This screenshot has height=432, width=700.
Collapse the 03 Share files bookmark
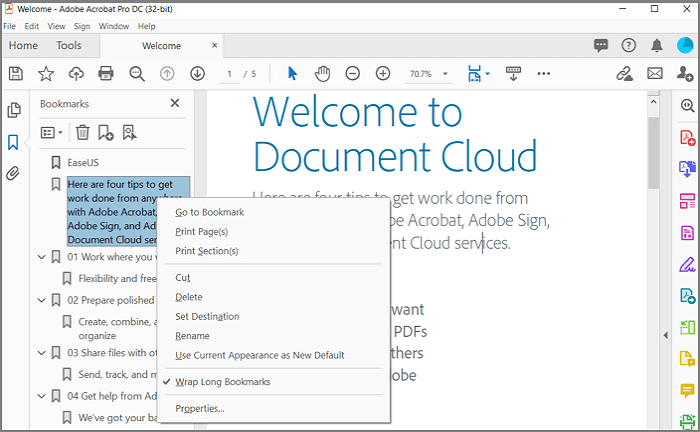(42, 353)
